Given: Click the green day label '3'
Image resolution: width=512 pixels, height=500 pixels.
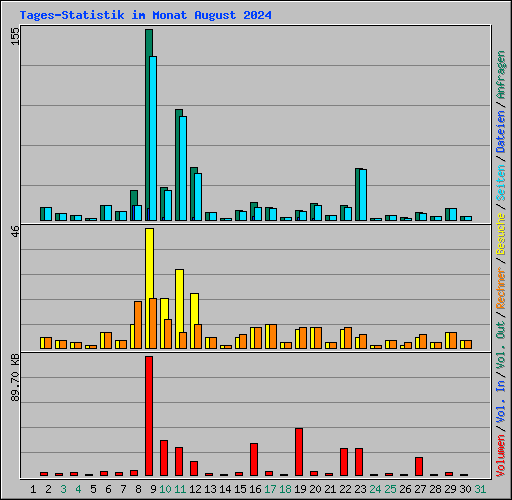Looking at the screenshot, I should pos(63,489).
